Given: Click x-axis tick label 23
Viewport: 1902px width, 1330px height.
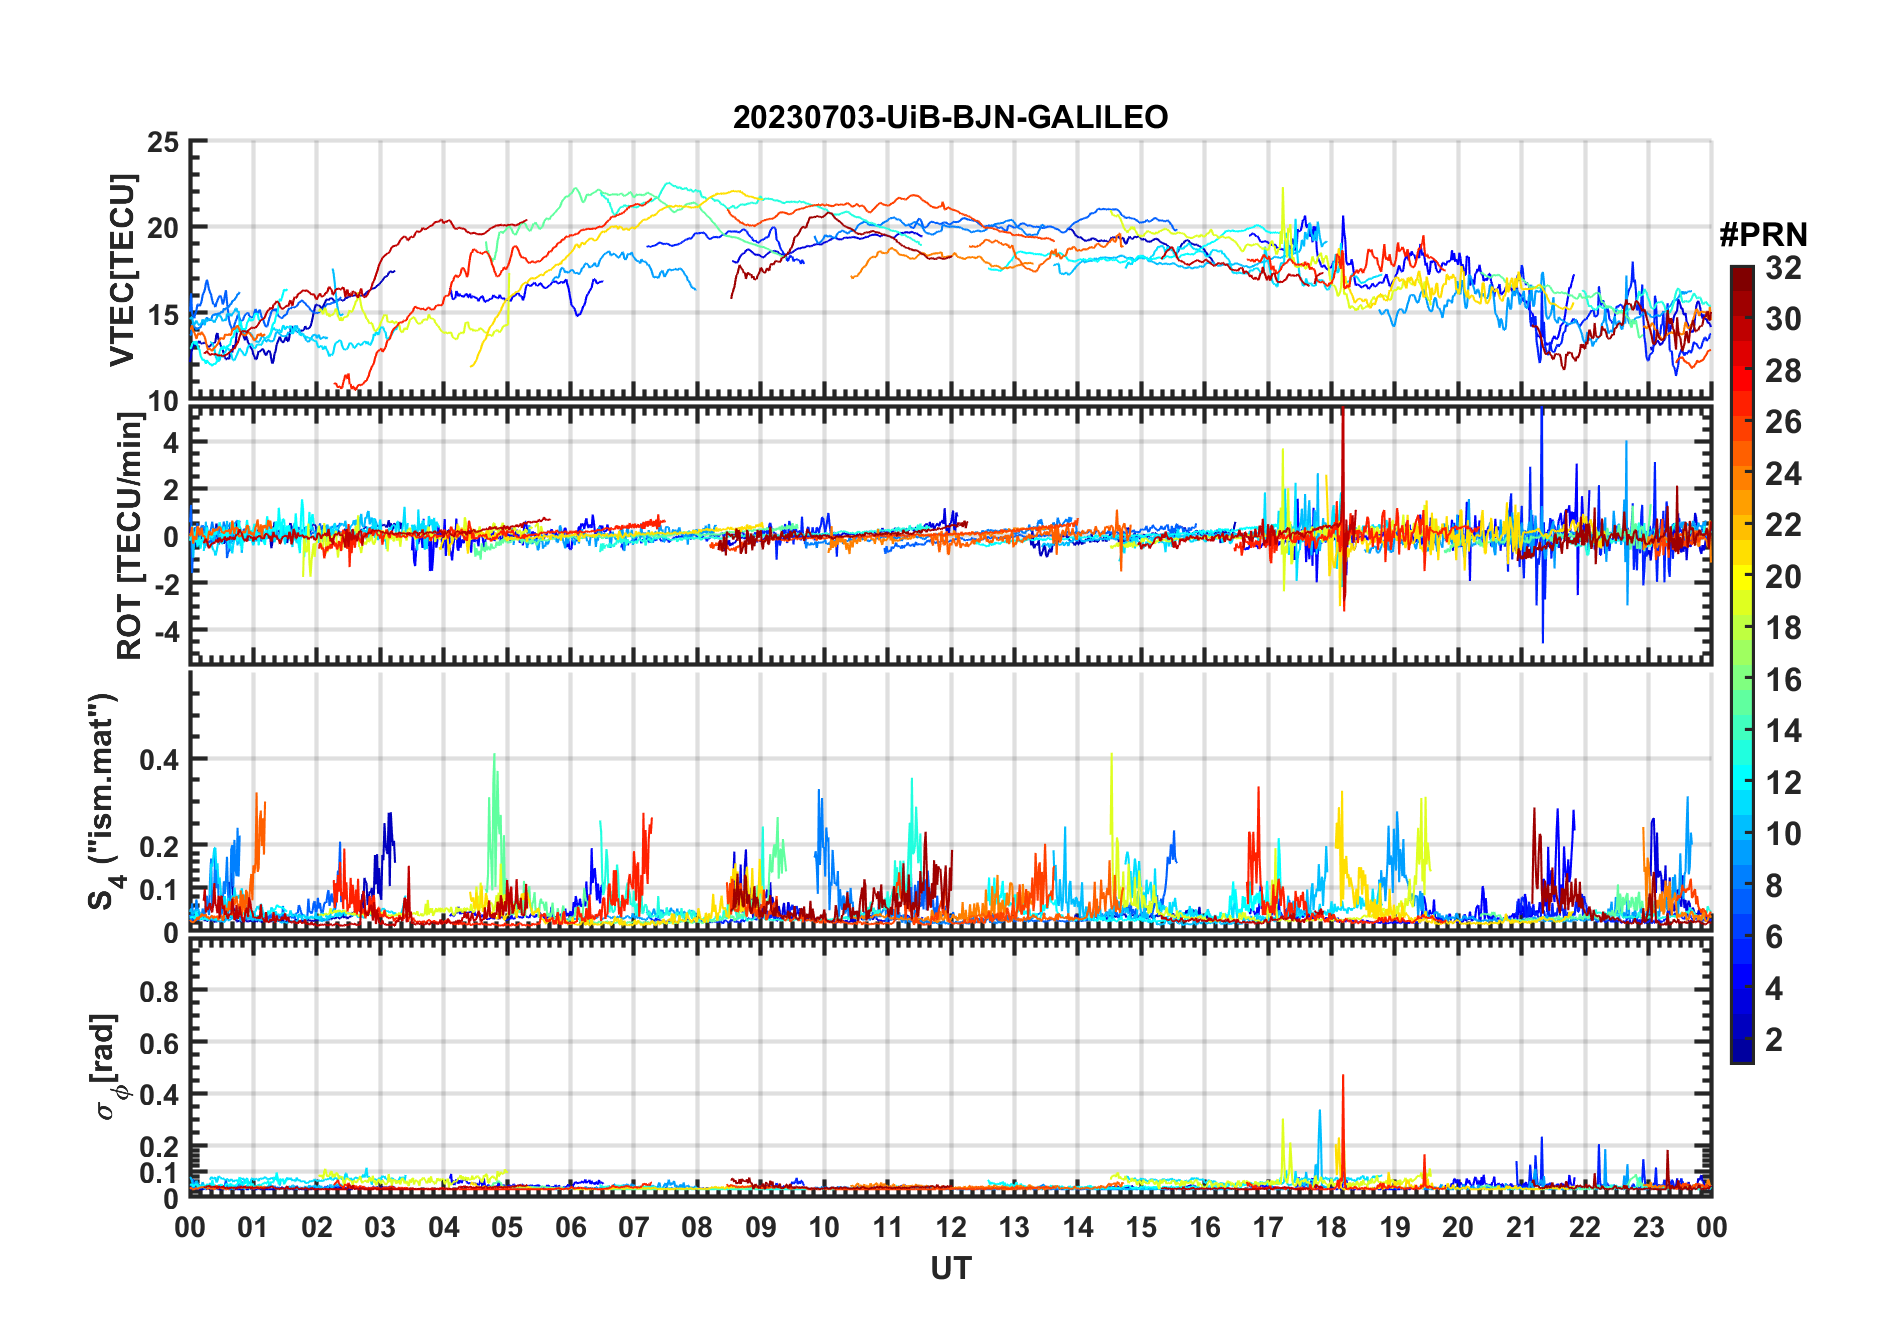Looking at the screenshot, I should (1648, 1227).
